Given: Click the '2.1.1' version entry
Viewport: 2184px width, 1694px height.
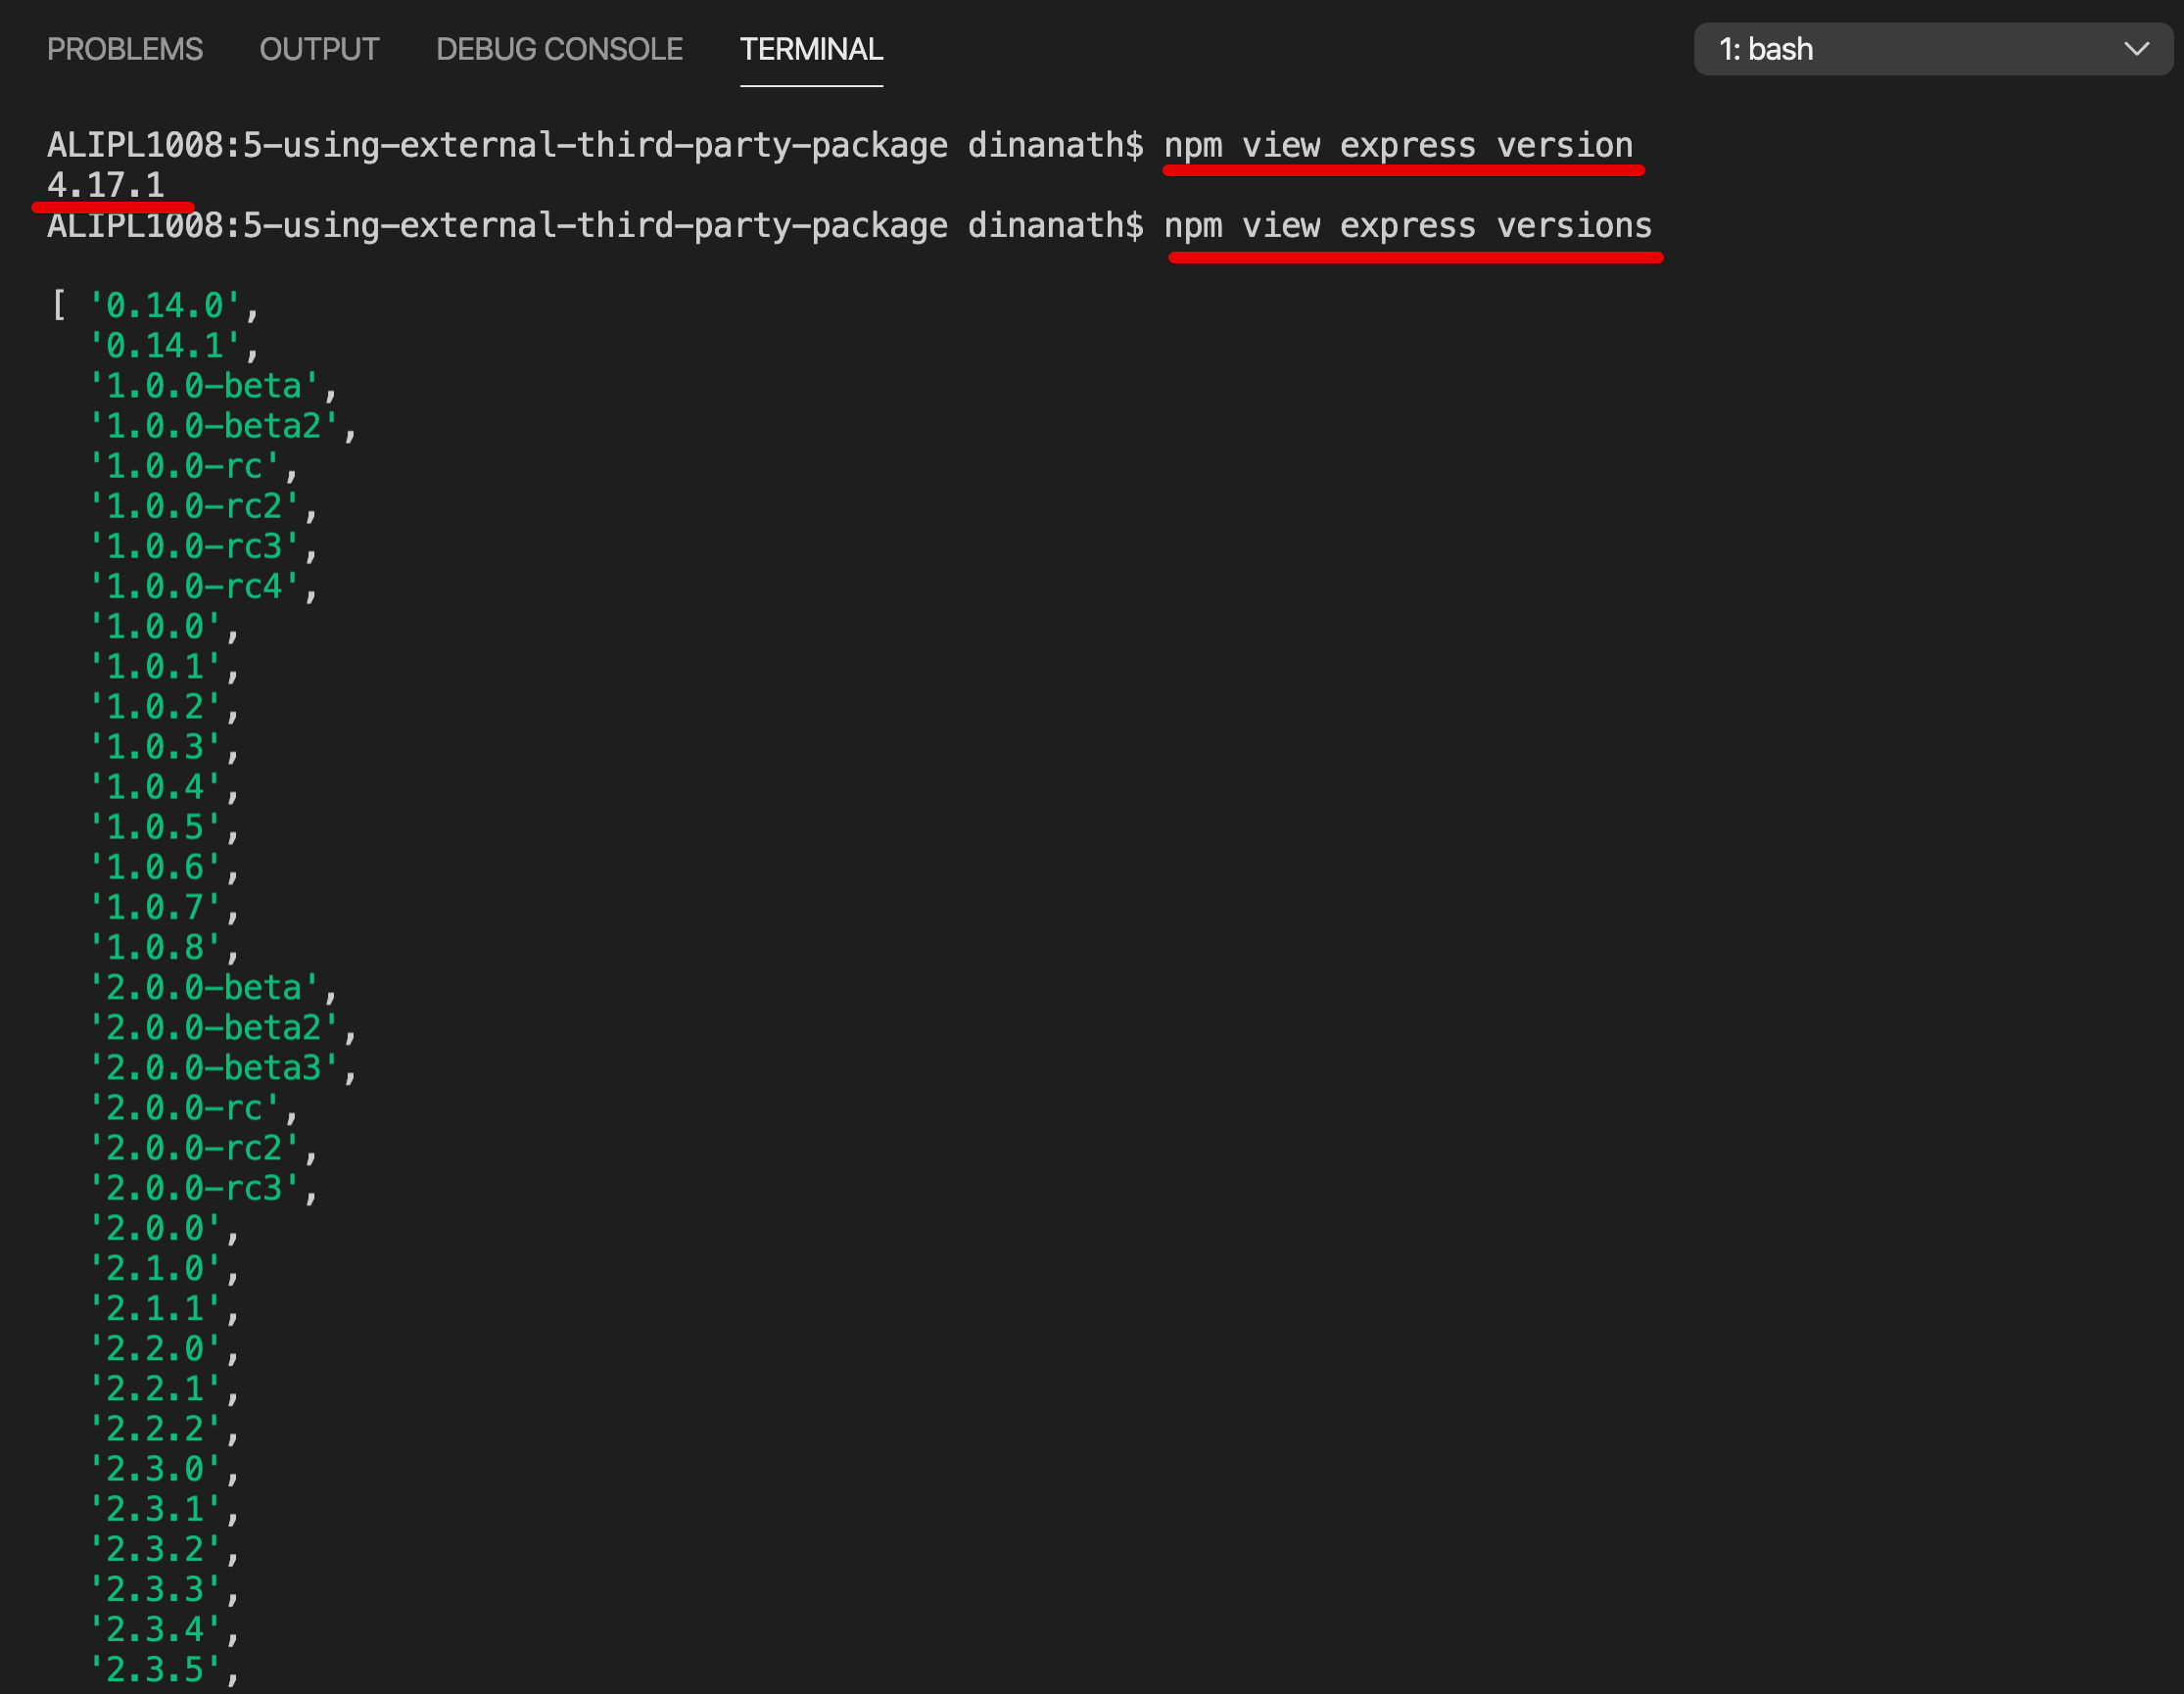Looking at the screenshot, I should (155, 1308).
